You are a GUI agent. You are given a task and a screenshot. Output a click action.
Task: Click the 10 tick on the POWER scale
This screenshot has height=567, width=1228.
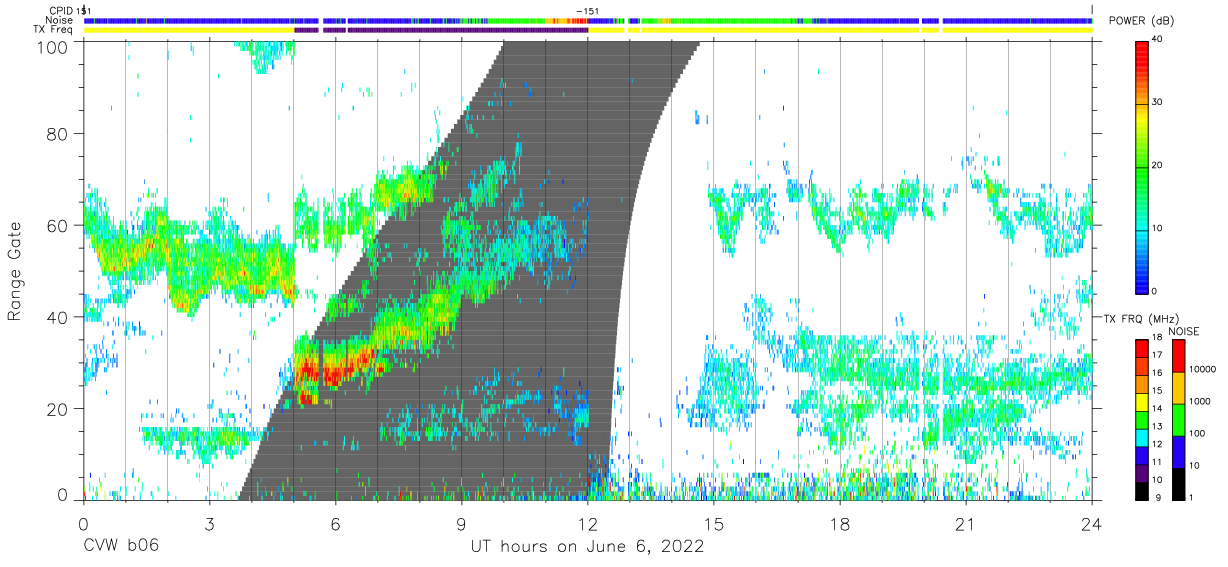click(x=1158, y=228)
